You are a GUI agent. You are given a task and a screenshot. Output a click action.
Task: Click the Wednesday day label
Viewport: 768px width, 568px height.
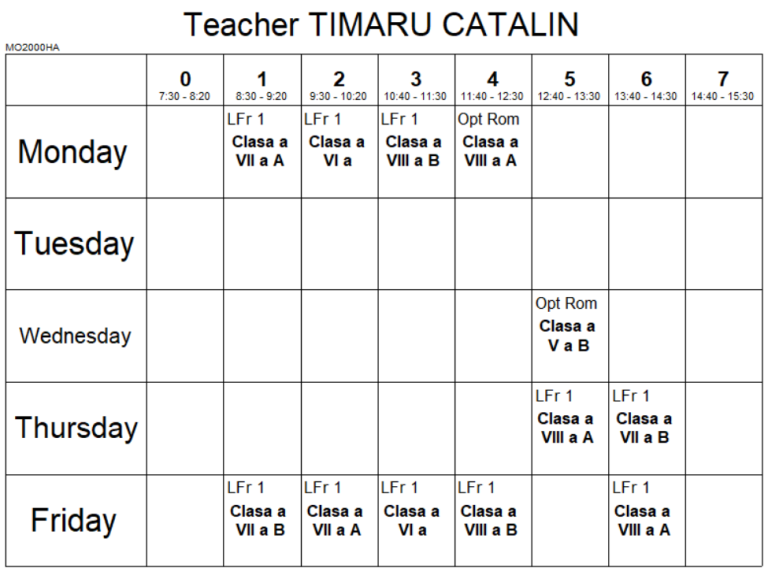pos(75,336)
